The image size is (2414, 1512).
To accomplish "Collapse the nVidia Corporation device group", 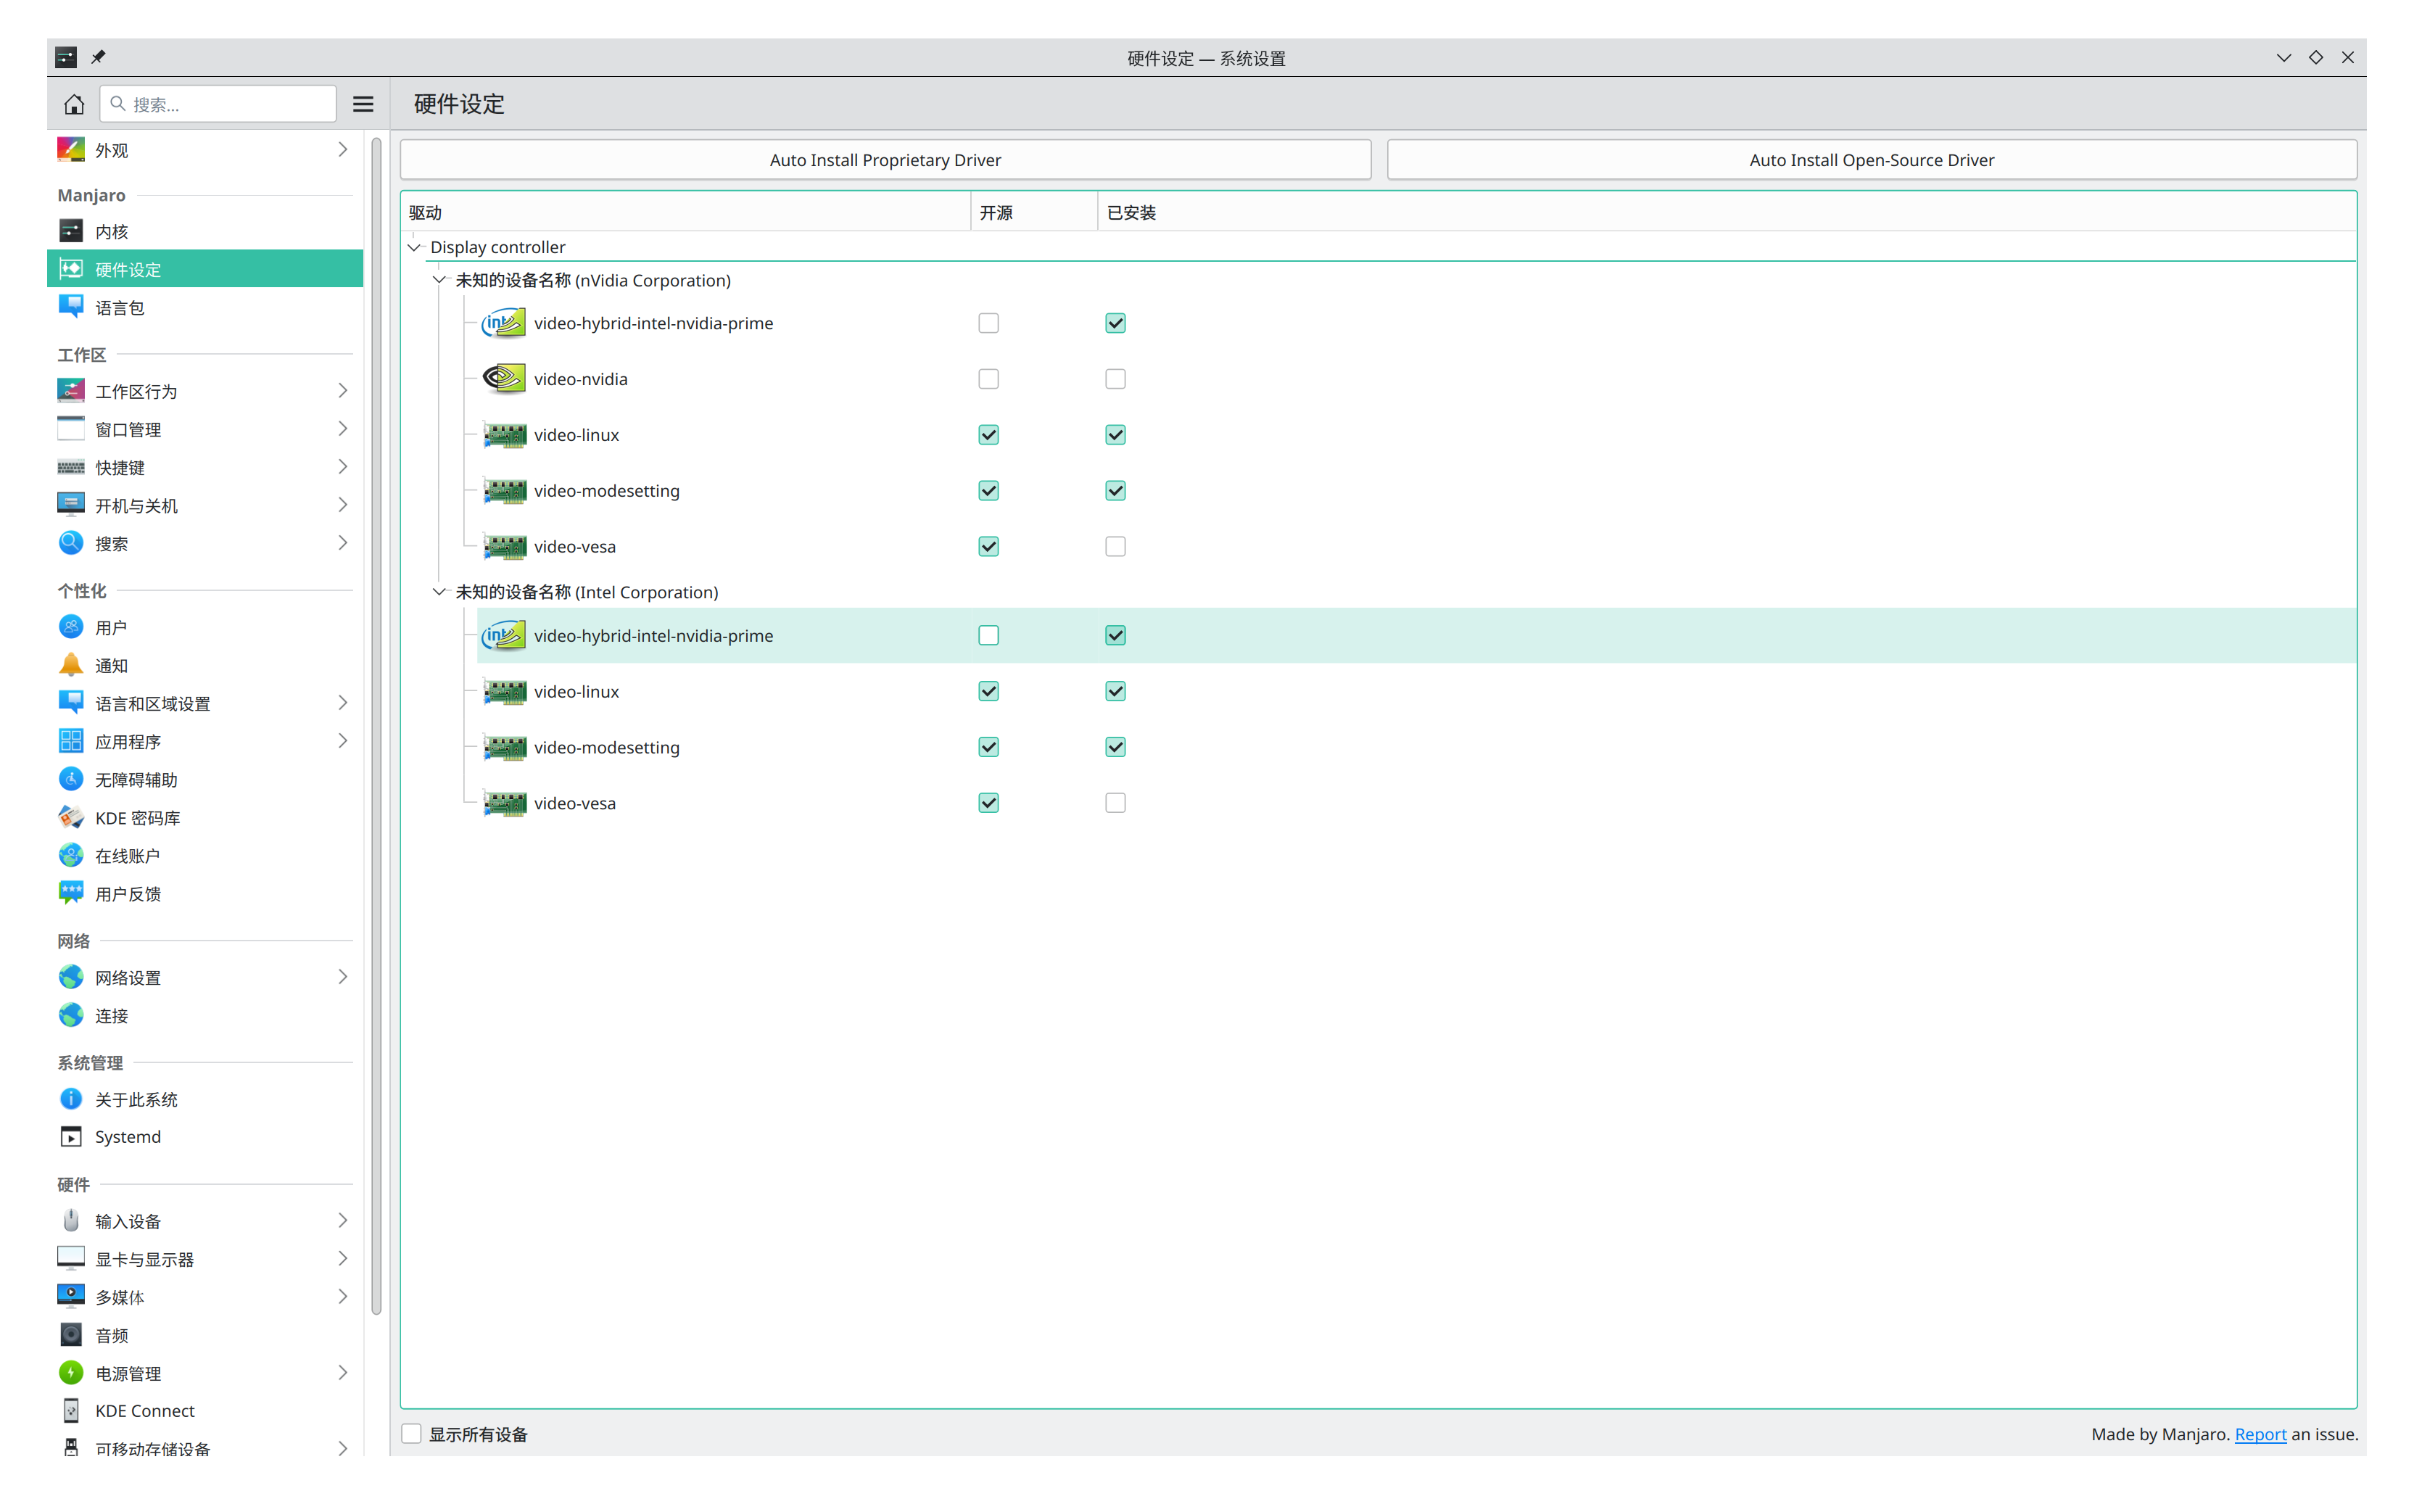I will pyautogui.click(x=439, y=280).
